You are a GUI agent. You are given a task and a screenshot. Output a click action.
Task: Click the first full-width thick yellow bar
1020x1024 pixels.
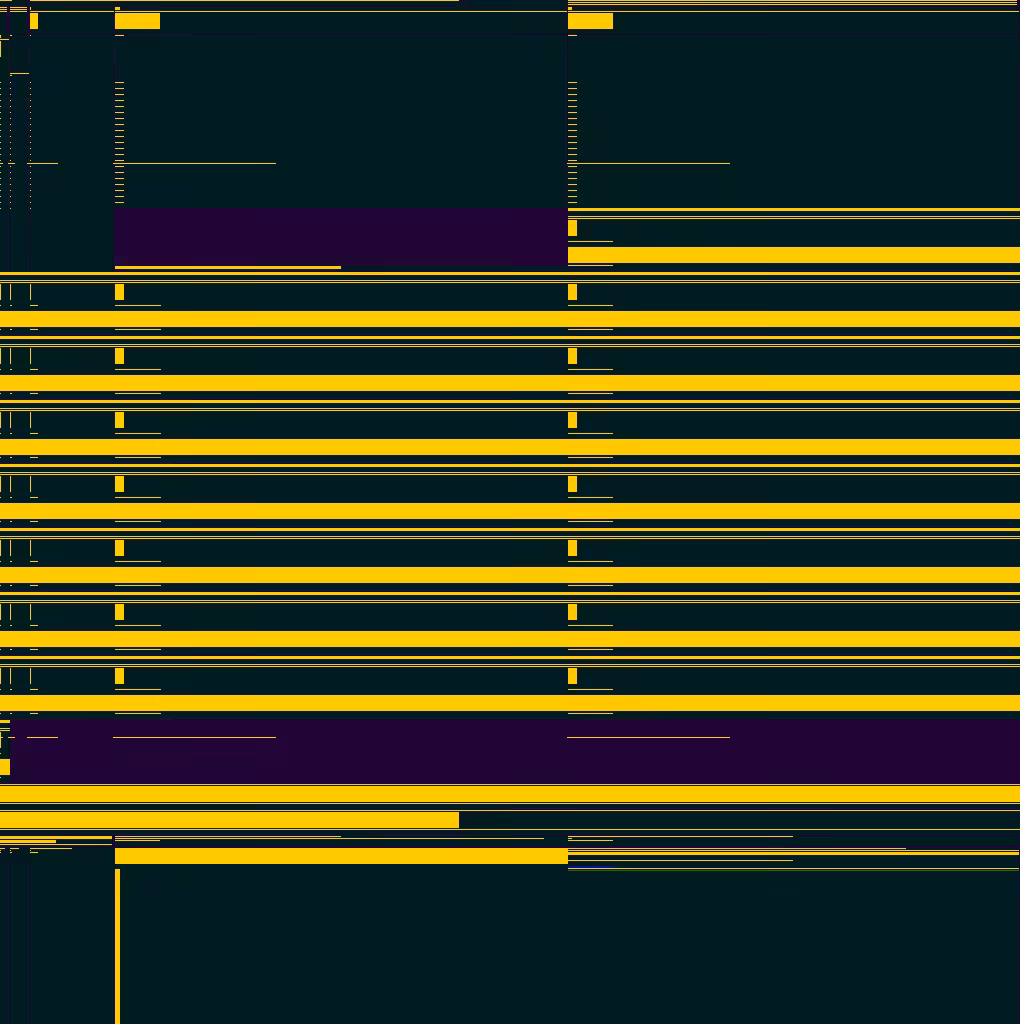(x=510, y=319)
